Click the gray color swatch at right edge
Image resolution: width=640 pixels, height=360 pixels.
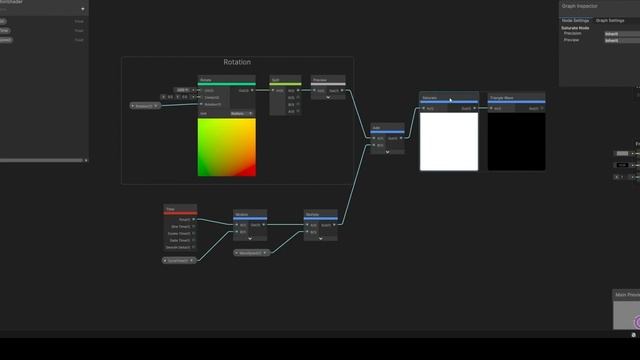[x=622, y=153]
